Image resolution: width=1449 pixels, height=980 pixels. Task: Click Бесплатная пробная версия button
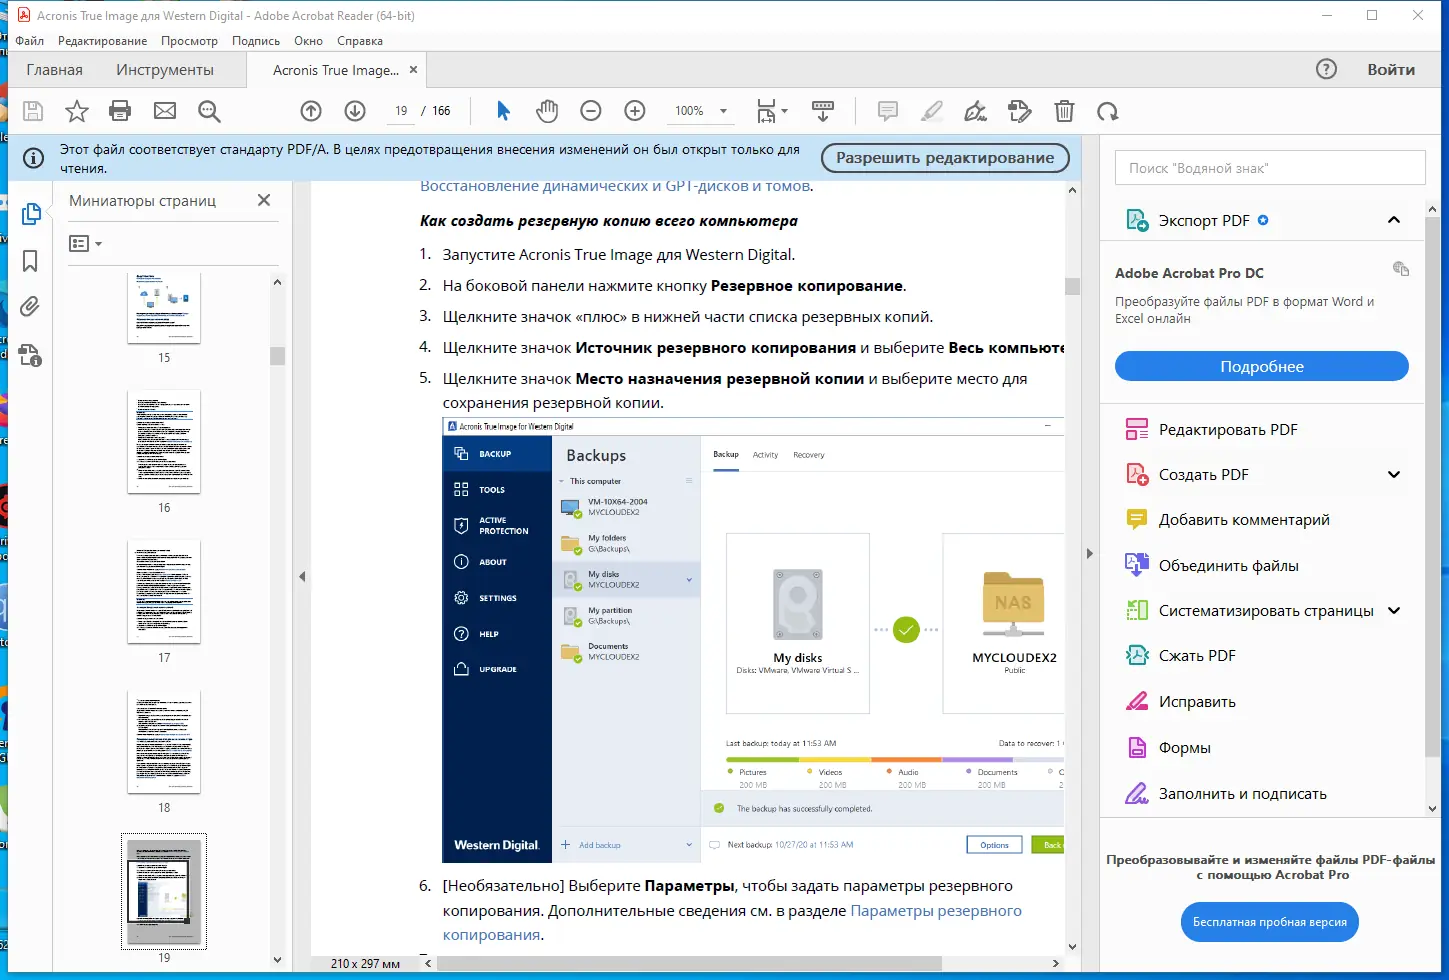[x=1270, y=922]
